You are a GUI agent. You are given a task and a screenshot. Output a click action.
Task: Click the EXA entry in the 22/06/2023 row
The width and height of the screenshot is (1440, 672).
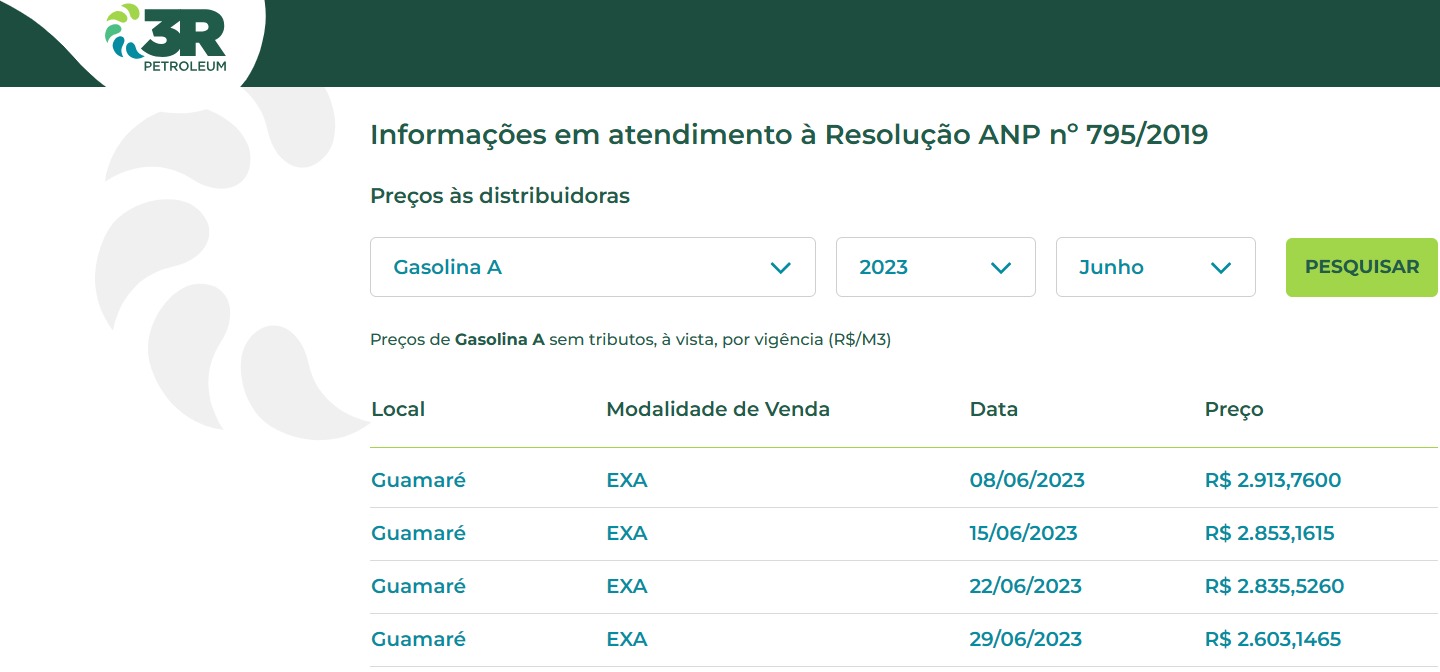tap(627, 586)
